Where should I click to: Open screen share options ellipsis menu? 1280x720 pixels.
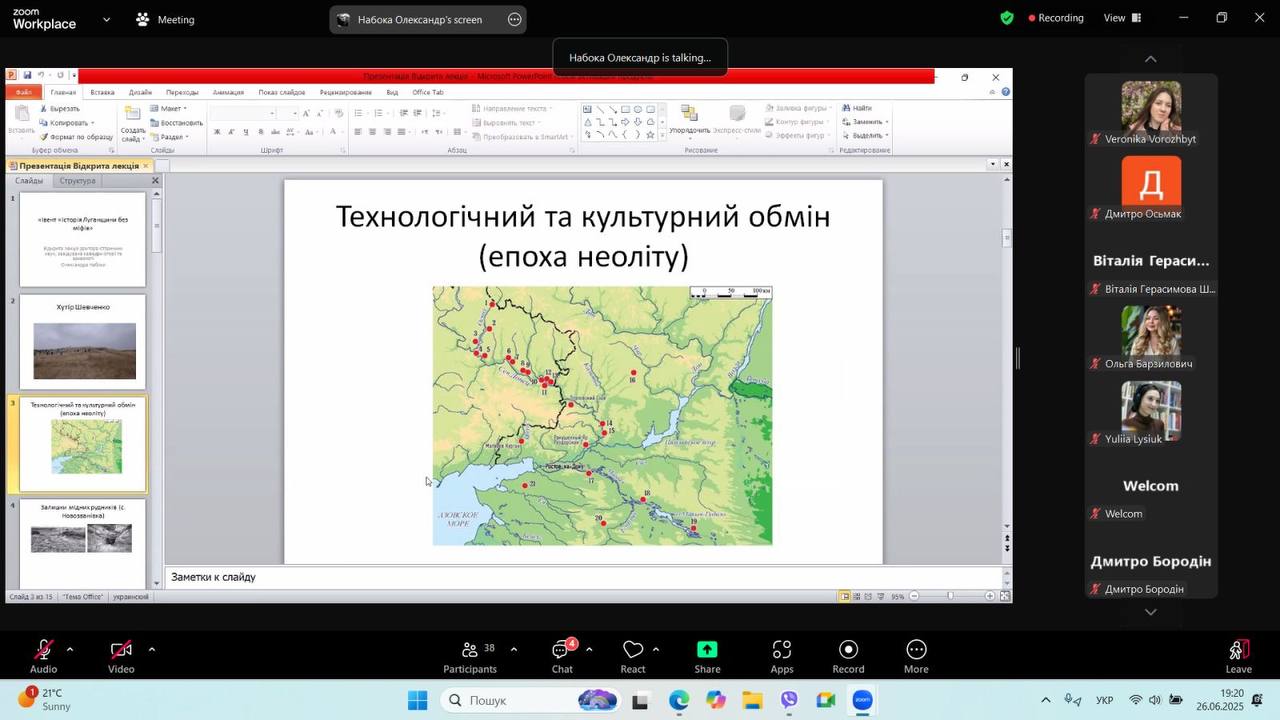click(x=514, y=19)
